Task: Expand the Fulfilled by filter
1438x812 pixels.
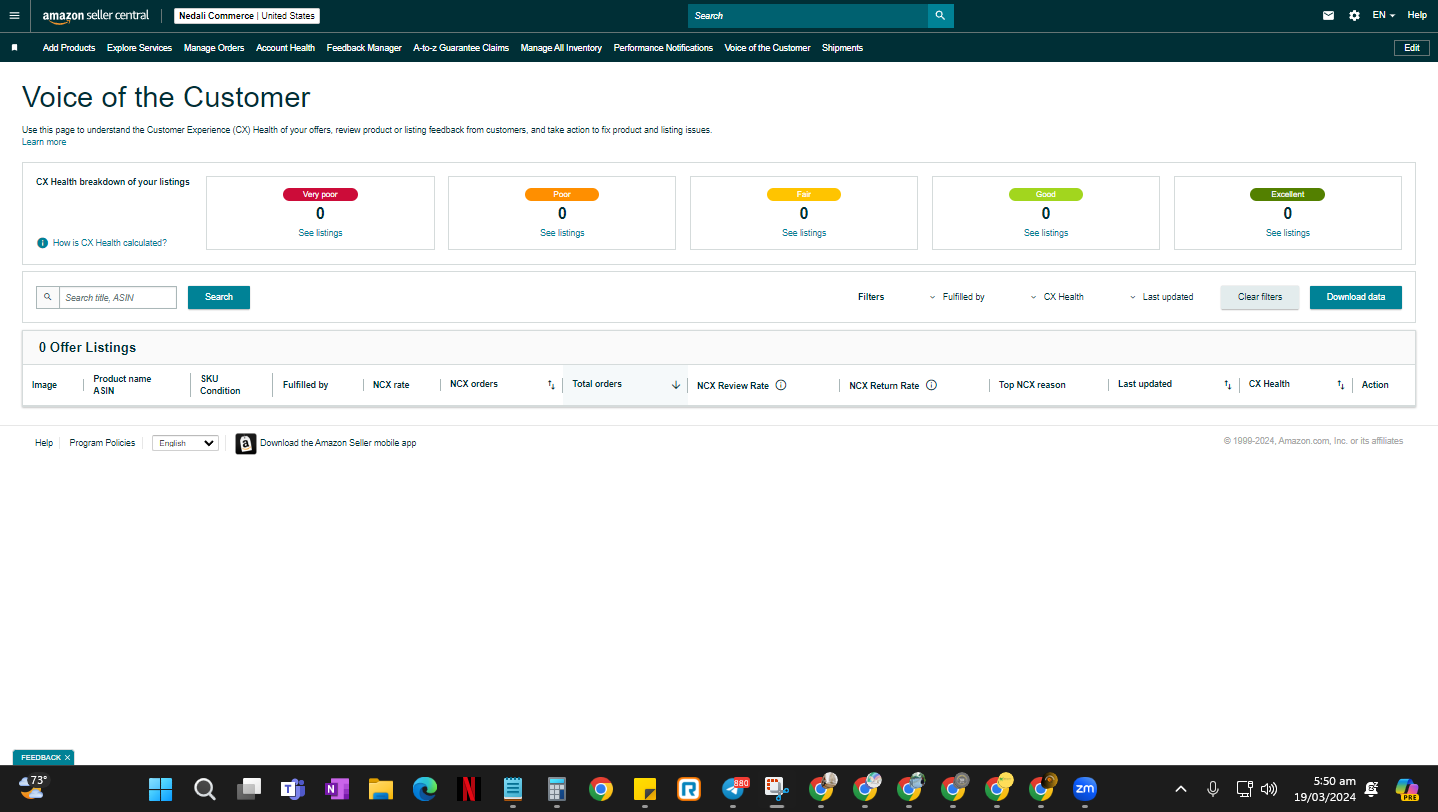Action: (957, 297)
